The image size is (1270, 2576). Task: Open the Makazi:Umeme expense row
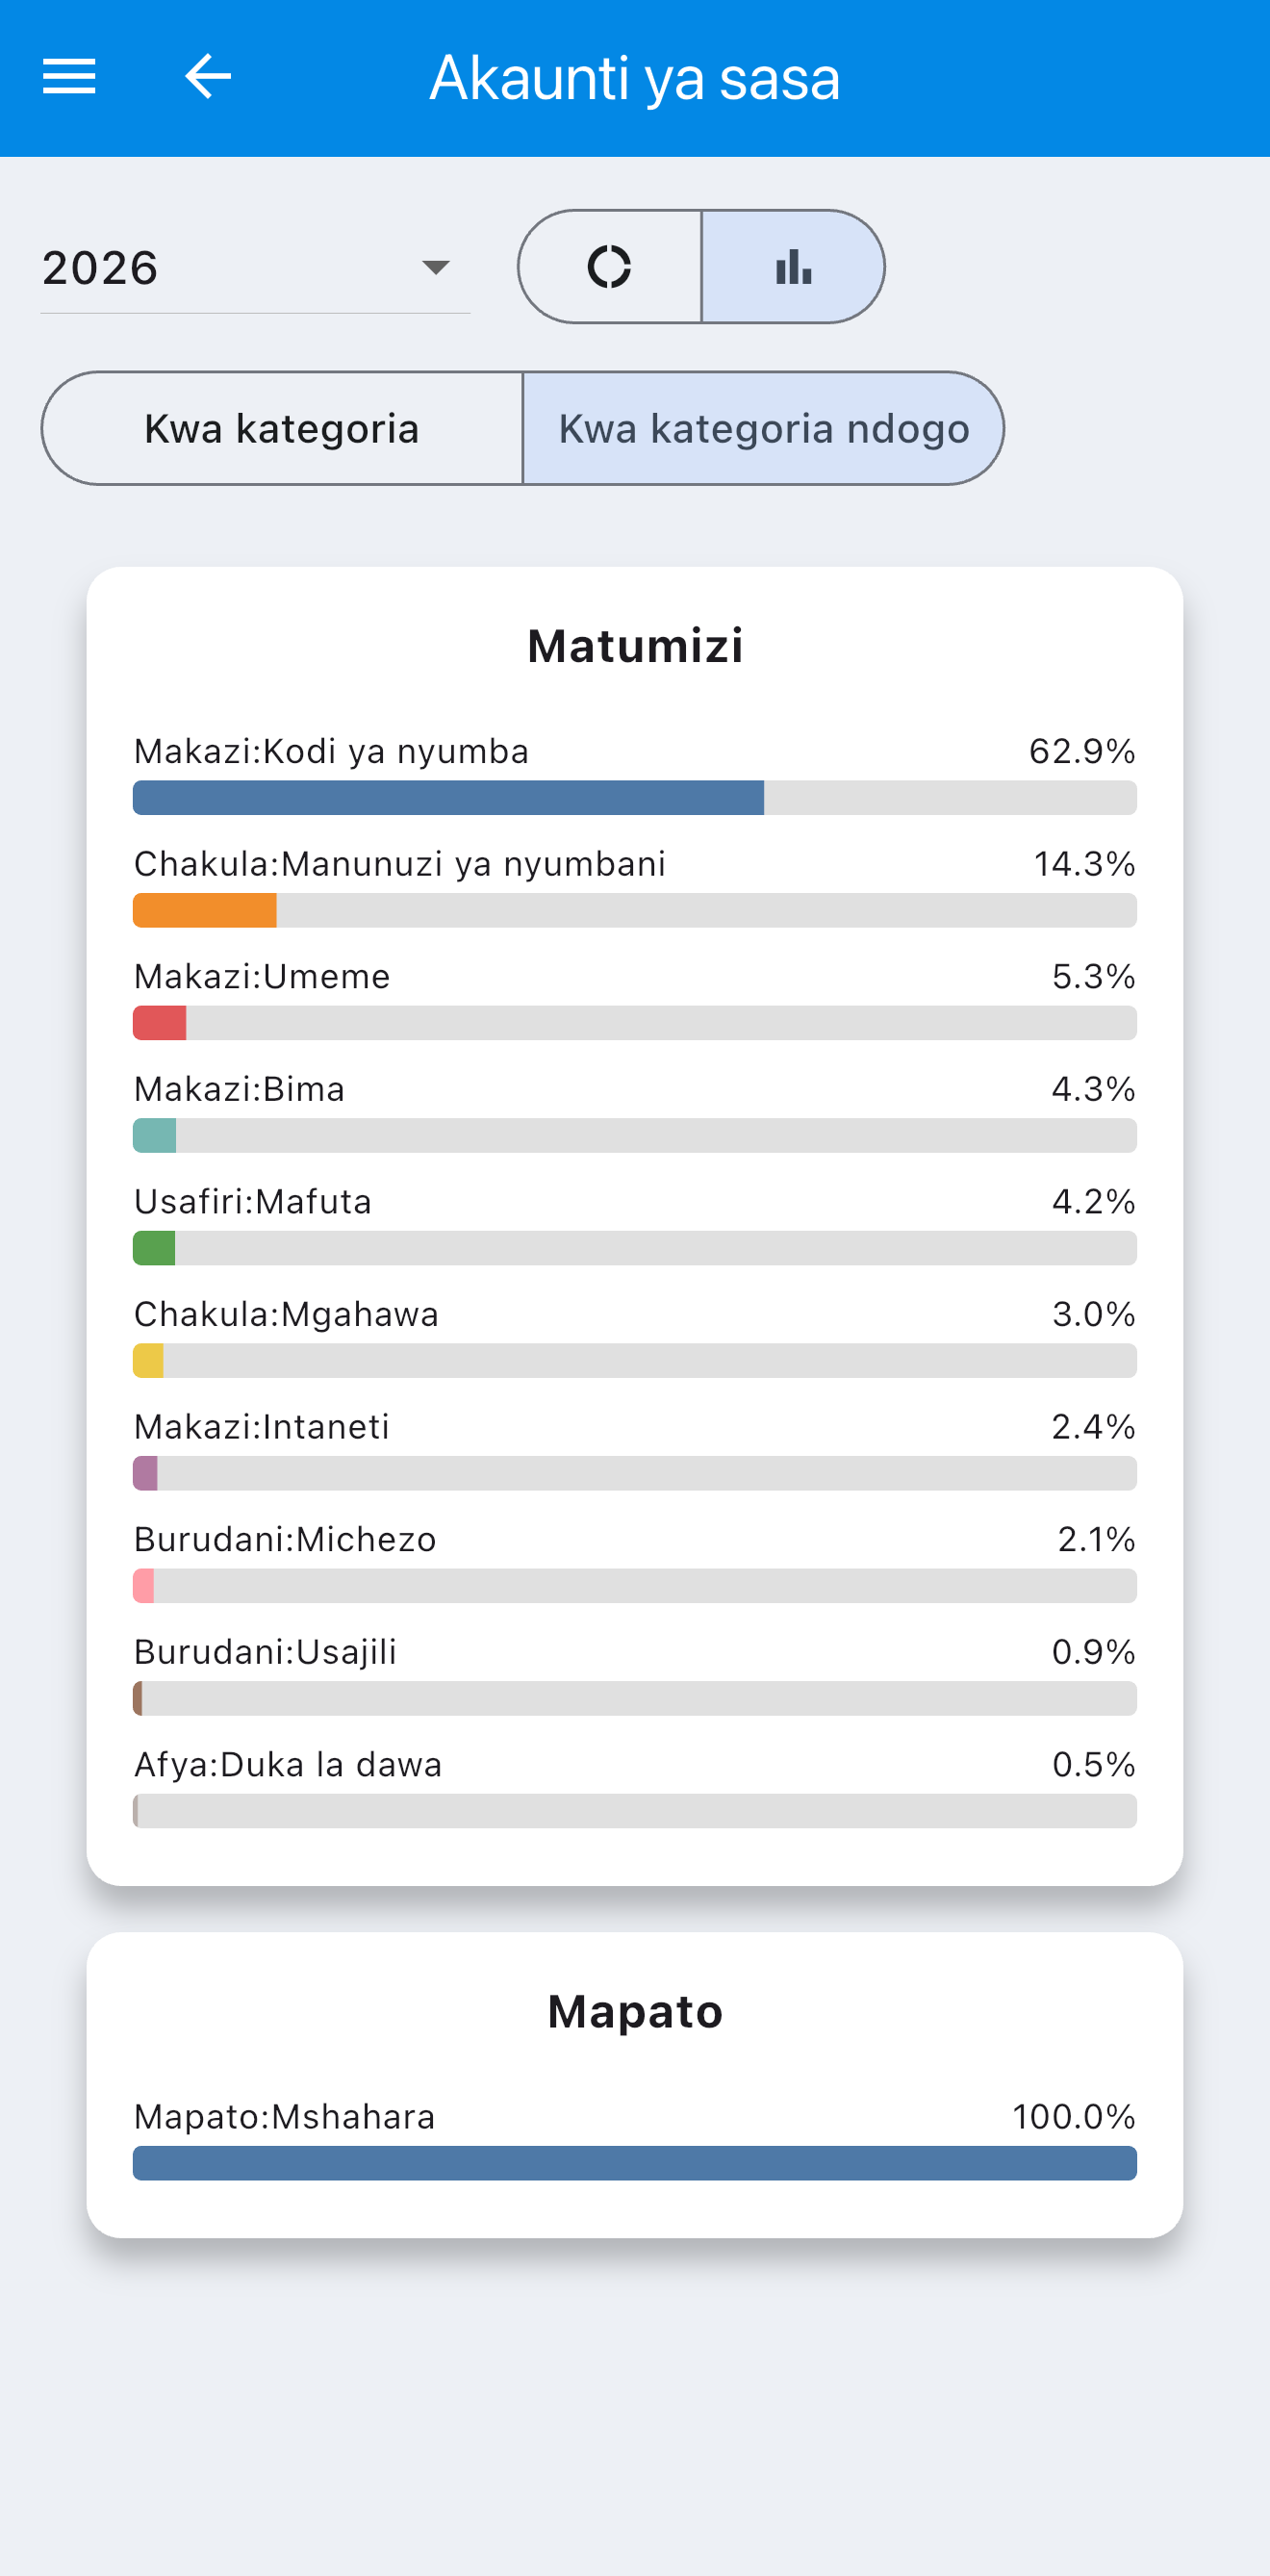point(635,1000)
